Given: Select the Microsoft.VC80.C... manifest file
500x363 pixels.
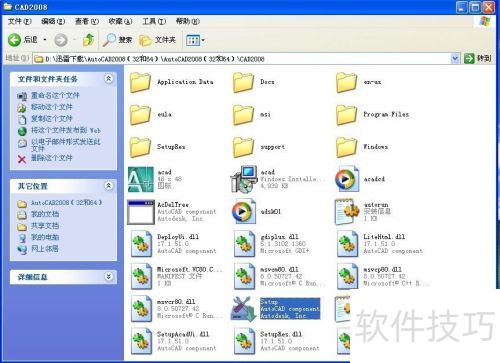Looking at the screenshot, I should point(176,276).
